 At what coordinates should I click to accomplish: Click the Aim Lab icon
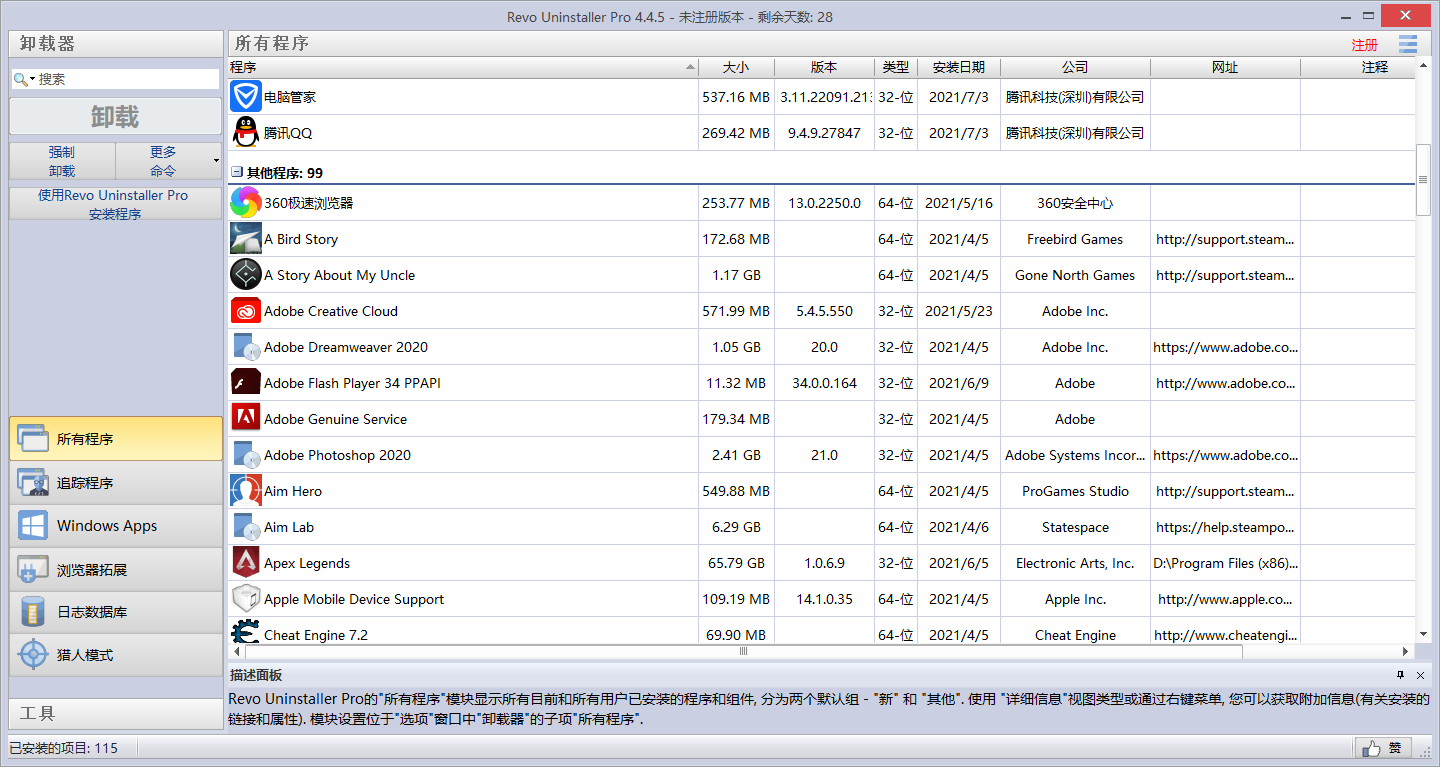click(x=246, y=527)
